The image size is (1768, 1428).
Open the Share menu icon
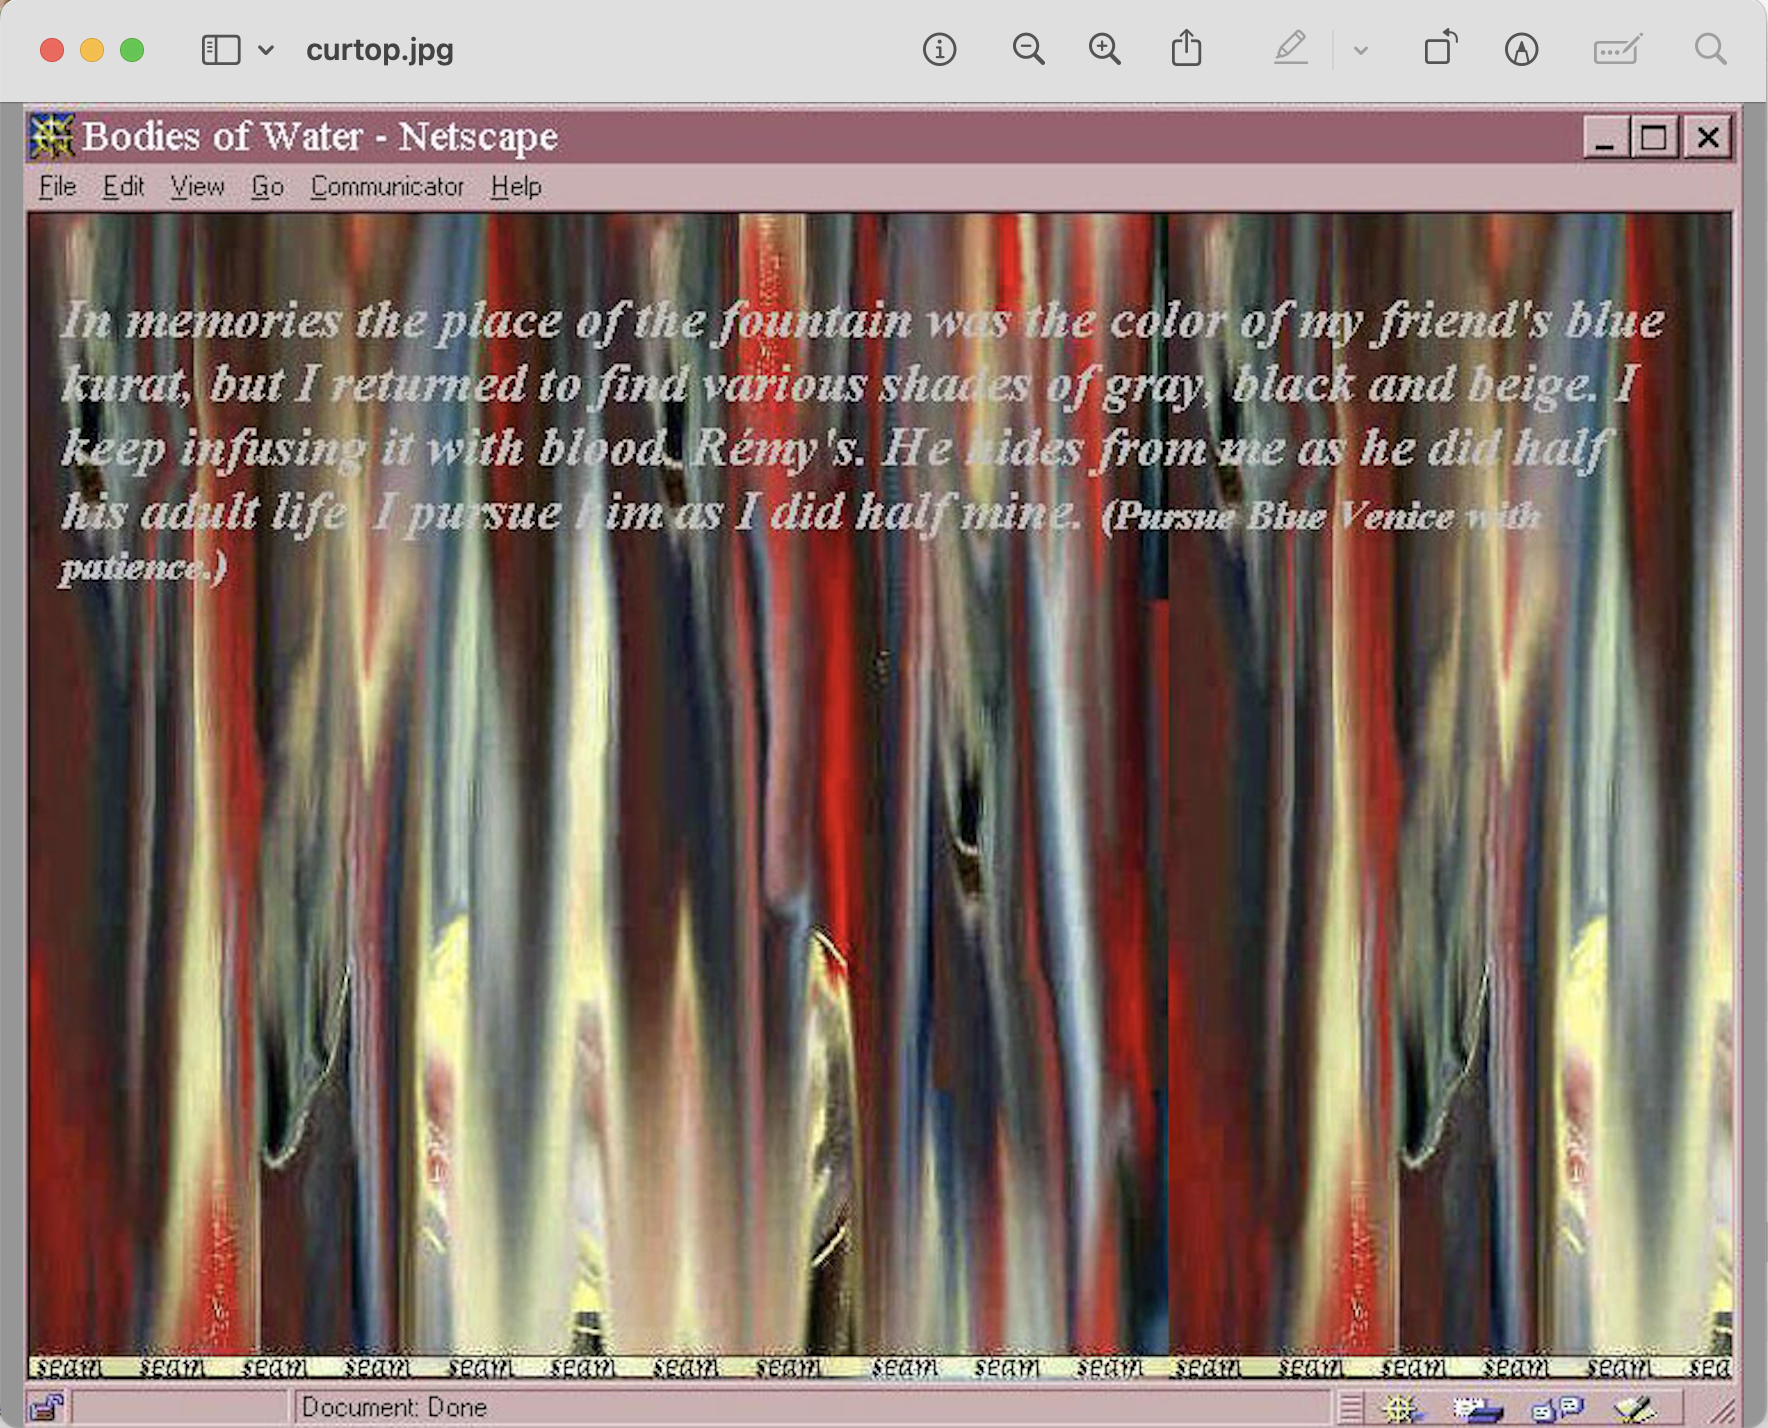[x=1186, y=49]
